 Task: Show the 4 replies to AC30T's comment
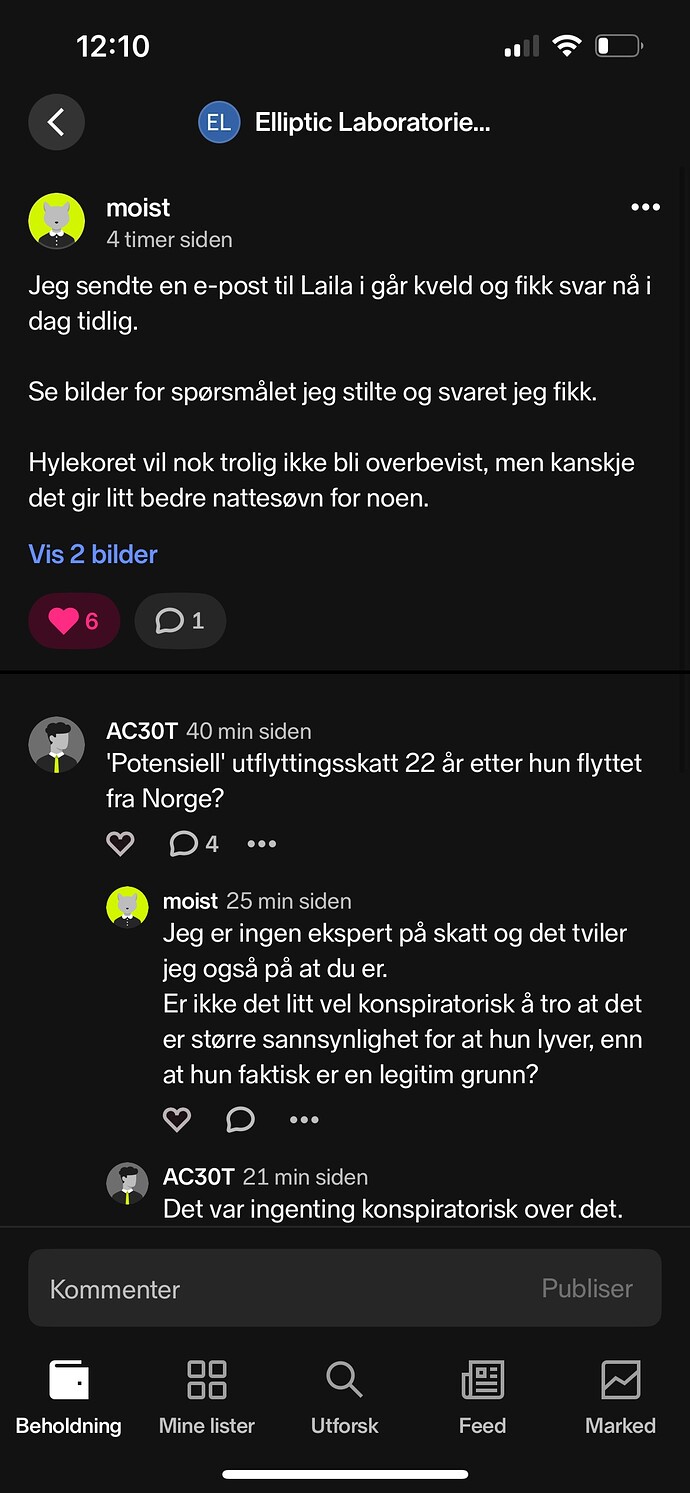194,844
